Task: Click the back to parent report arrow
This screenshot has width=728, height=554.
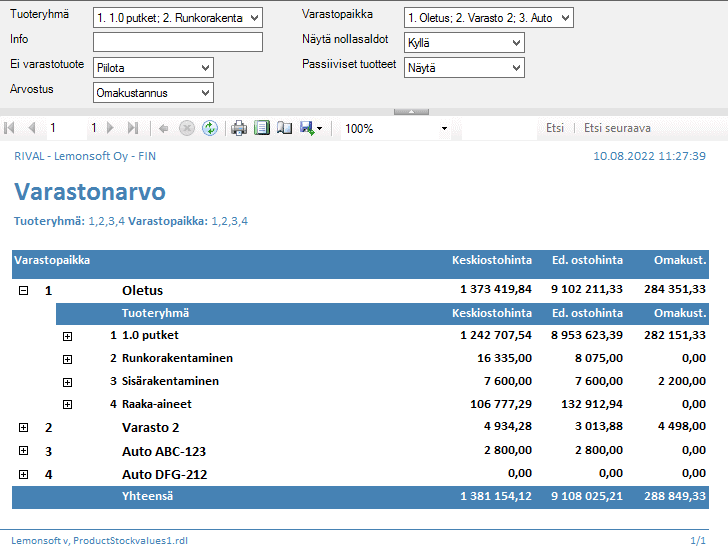Action: (163, 128)
